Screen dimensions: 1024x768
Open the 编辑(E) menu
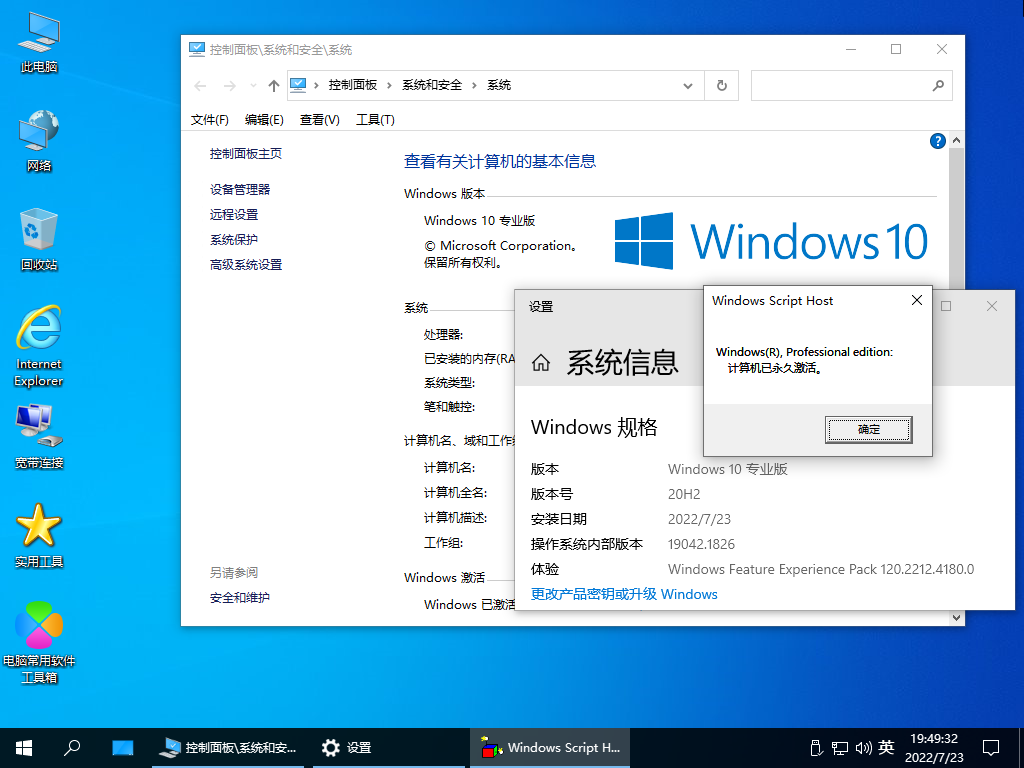[264, 120]
